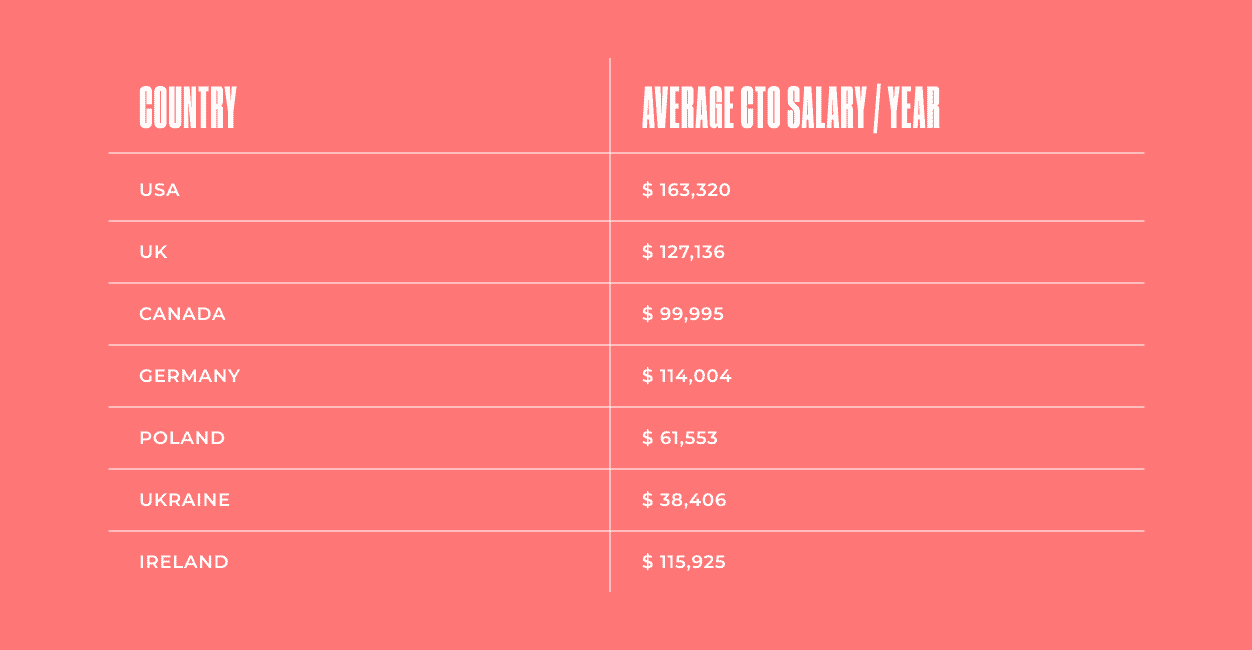
Task: Select the UK country cell
Action: pyautogui.click(x=154, y=252)
